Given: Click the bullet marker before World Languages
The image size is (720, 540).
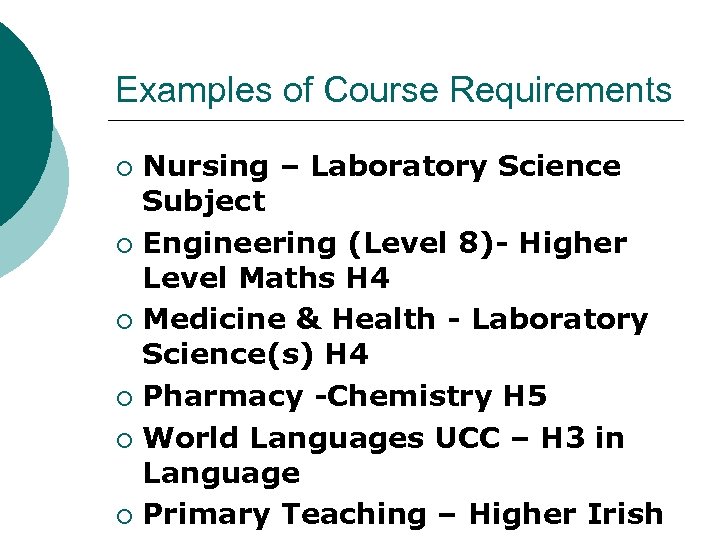Looking at the screenshot, I should point(123,439).
